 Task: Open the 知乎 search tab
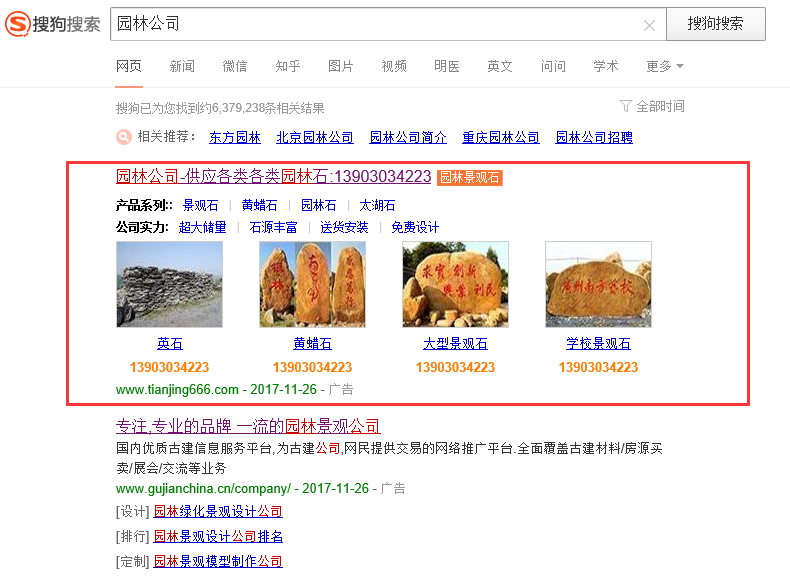click(288, 66)
